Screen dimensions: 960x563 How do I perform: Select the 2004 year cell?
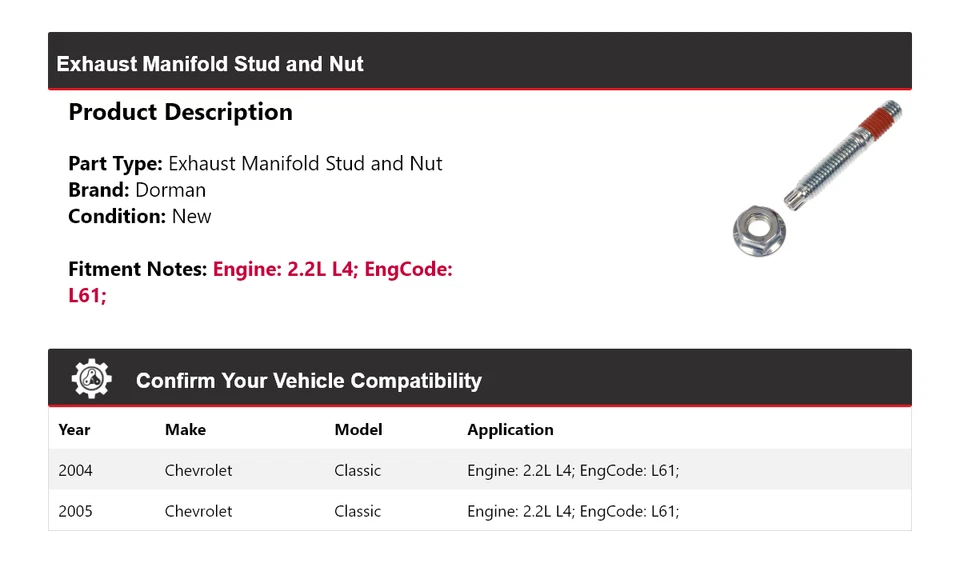click(x=75, y=470)
